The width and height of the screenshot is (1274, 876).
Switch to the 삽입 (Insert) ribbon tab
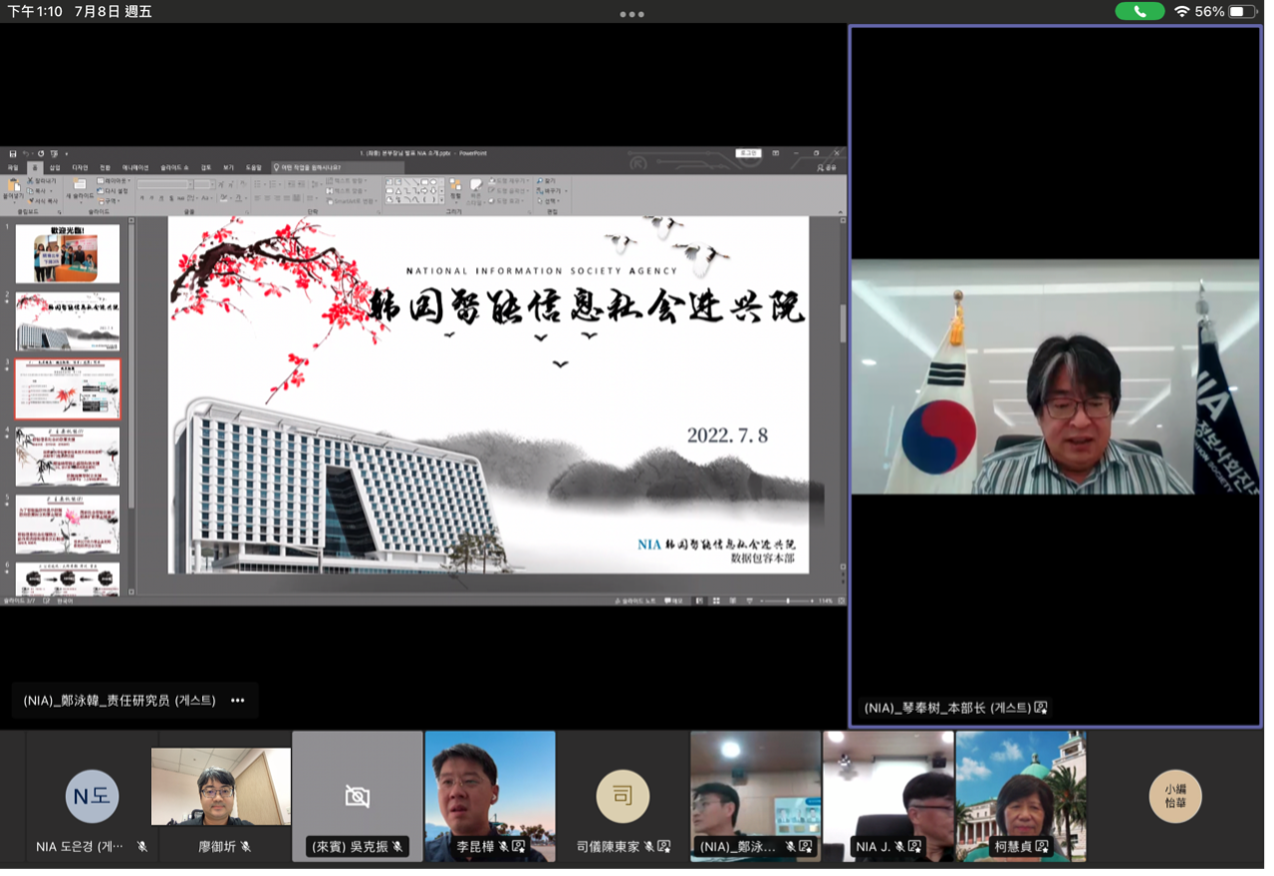coord(55,168)
